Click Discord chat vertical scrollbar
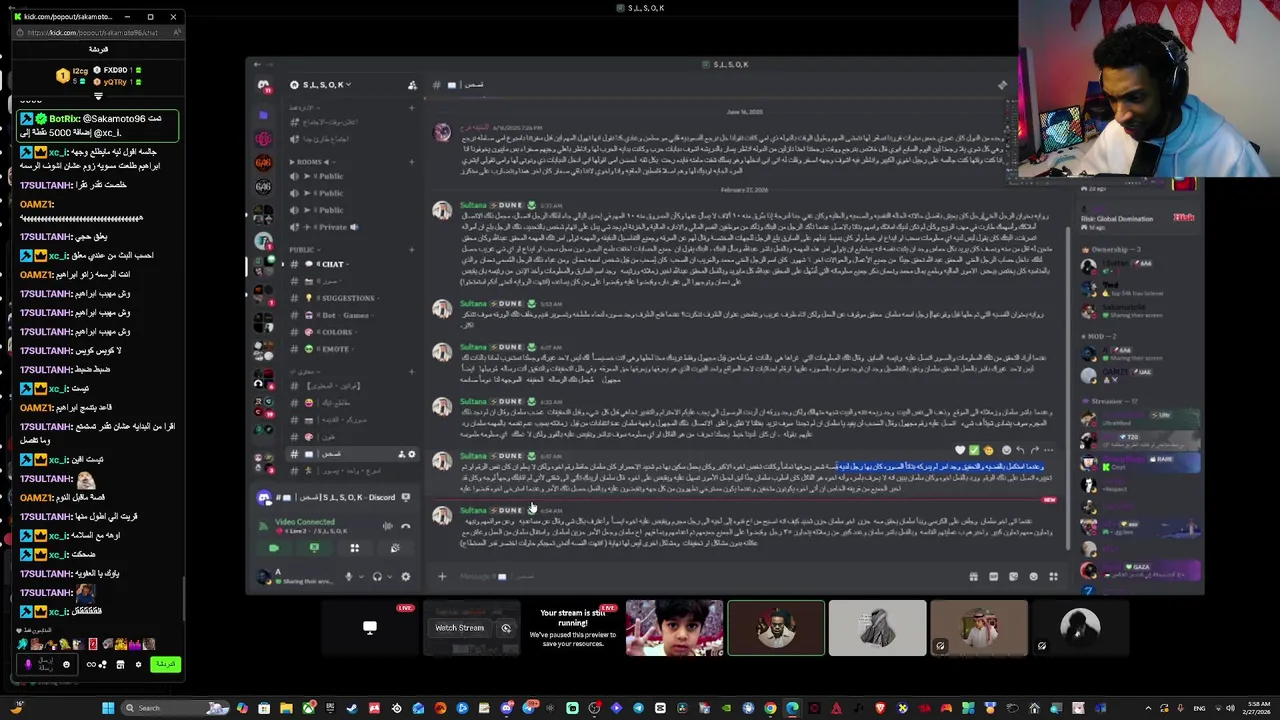The width and height of the screenshot is (1280, 720). coord(1068,390)
